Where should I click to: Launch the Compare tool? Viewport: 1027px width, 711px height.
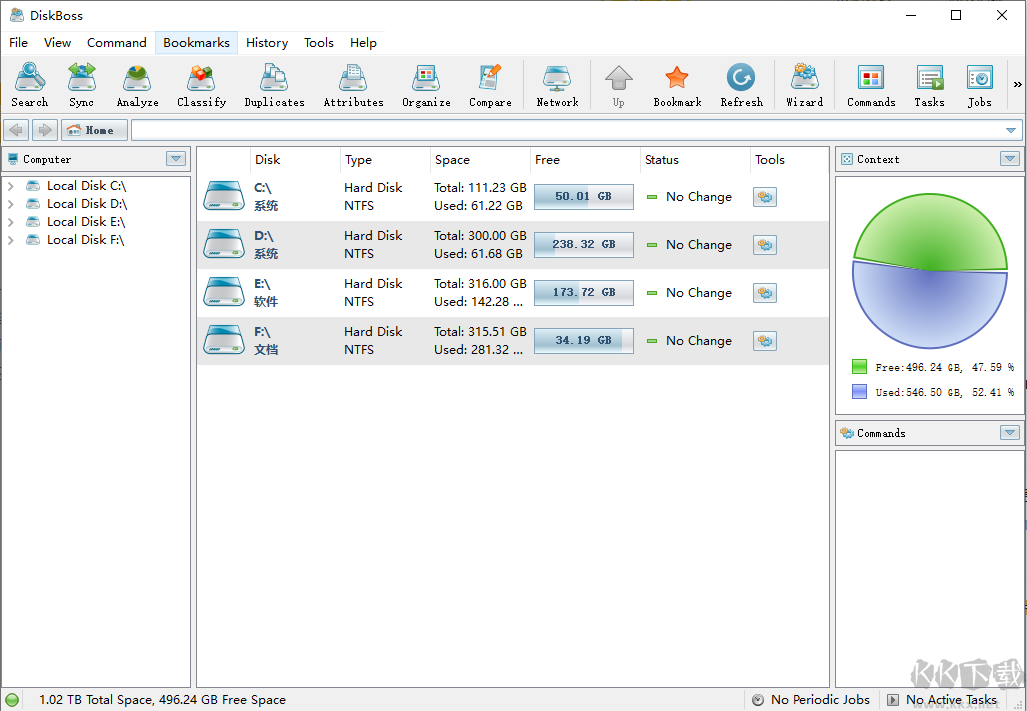click(x=490, y=85)
